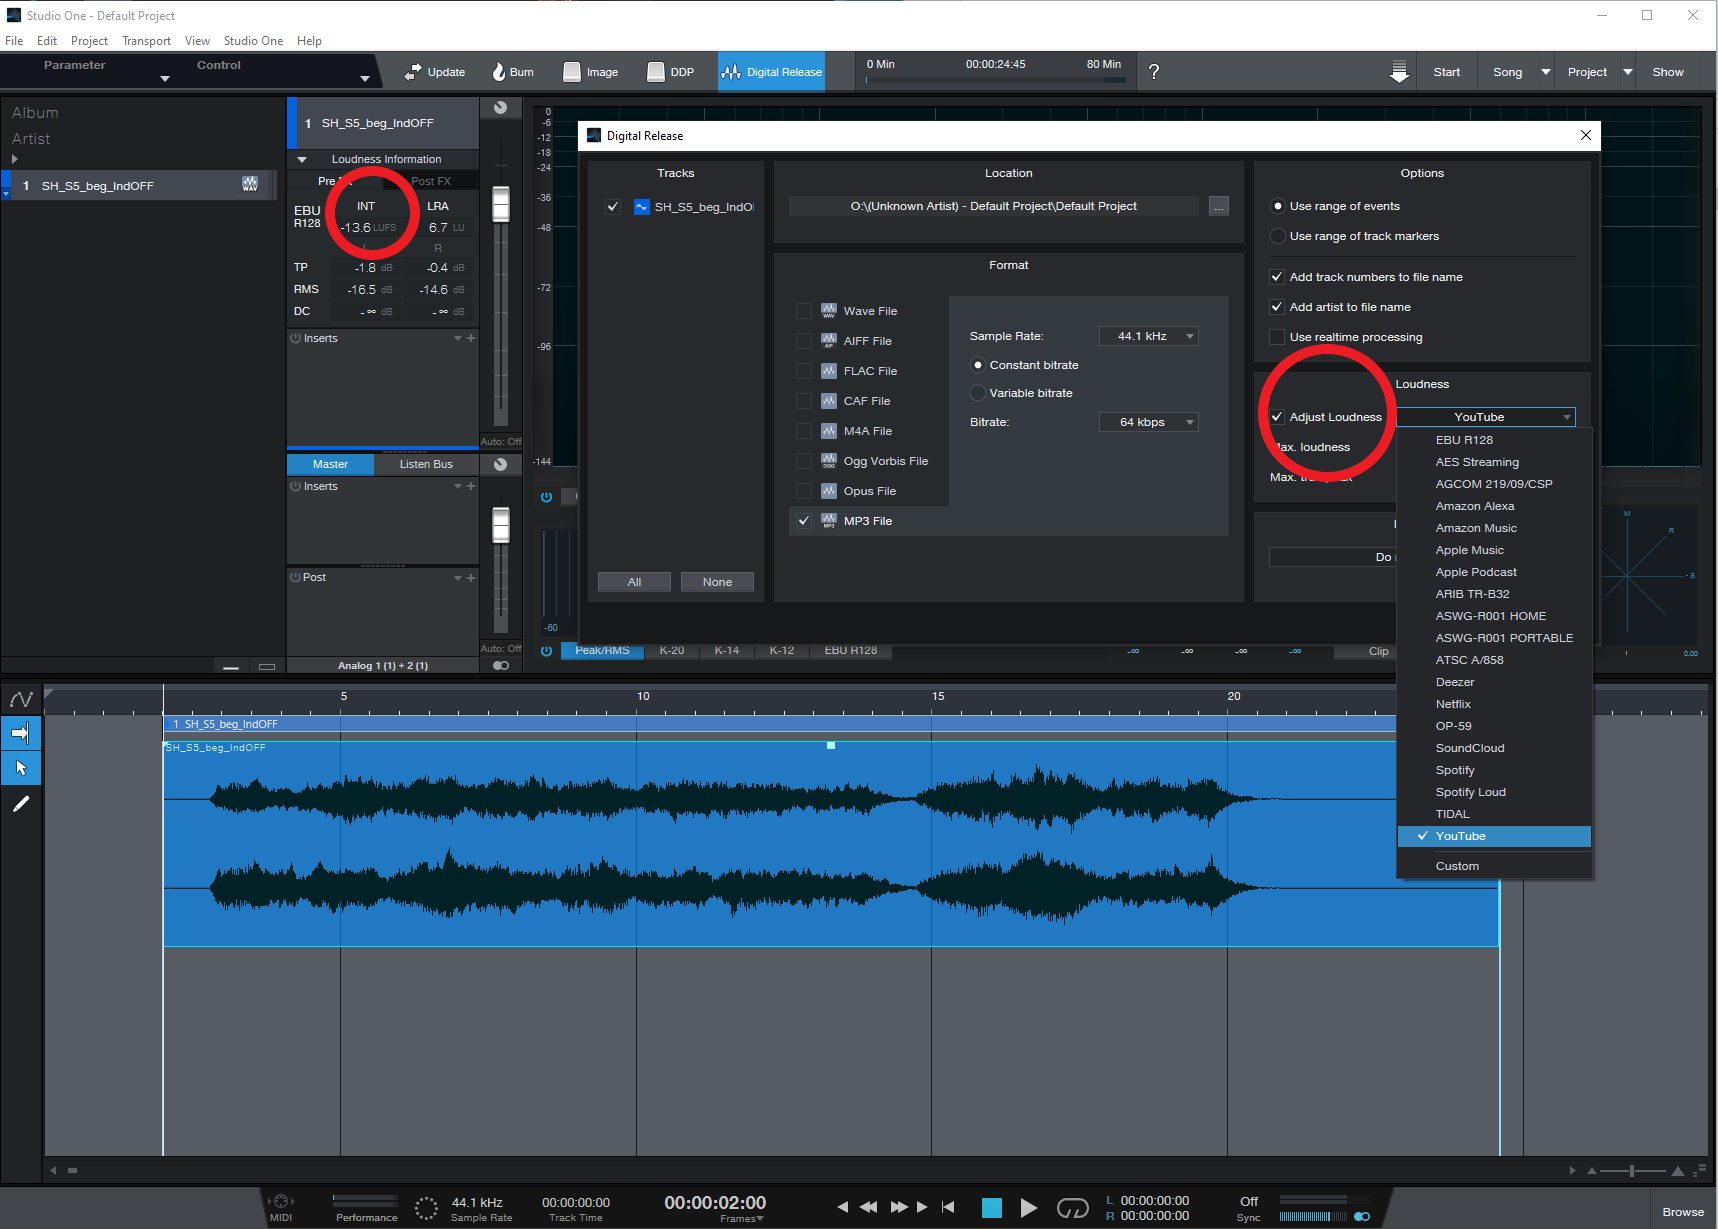Open the Frames time format dropdown

(742, 1218)
